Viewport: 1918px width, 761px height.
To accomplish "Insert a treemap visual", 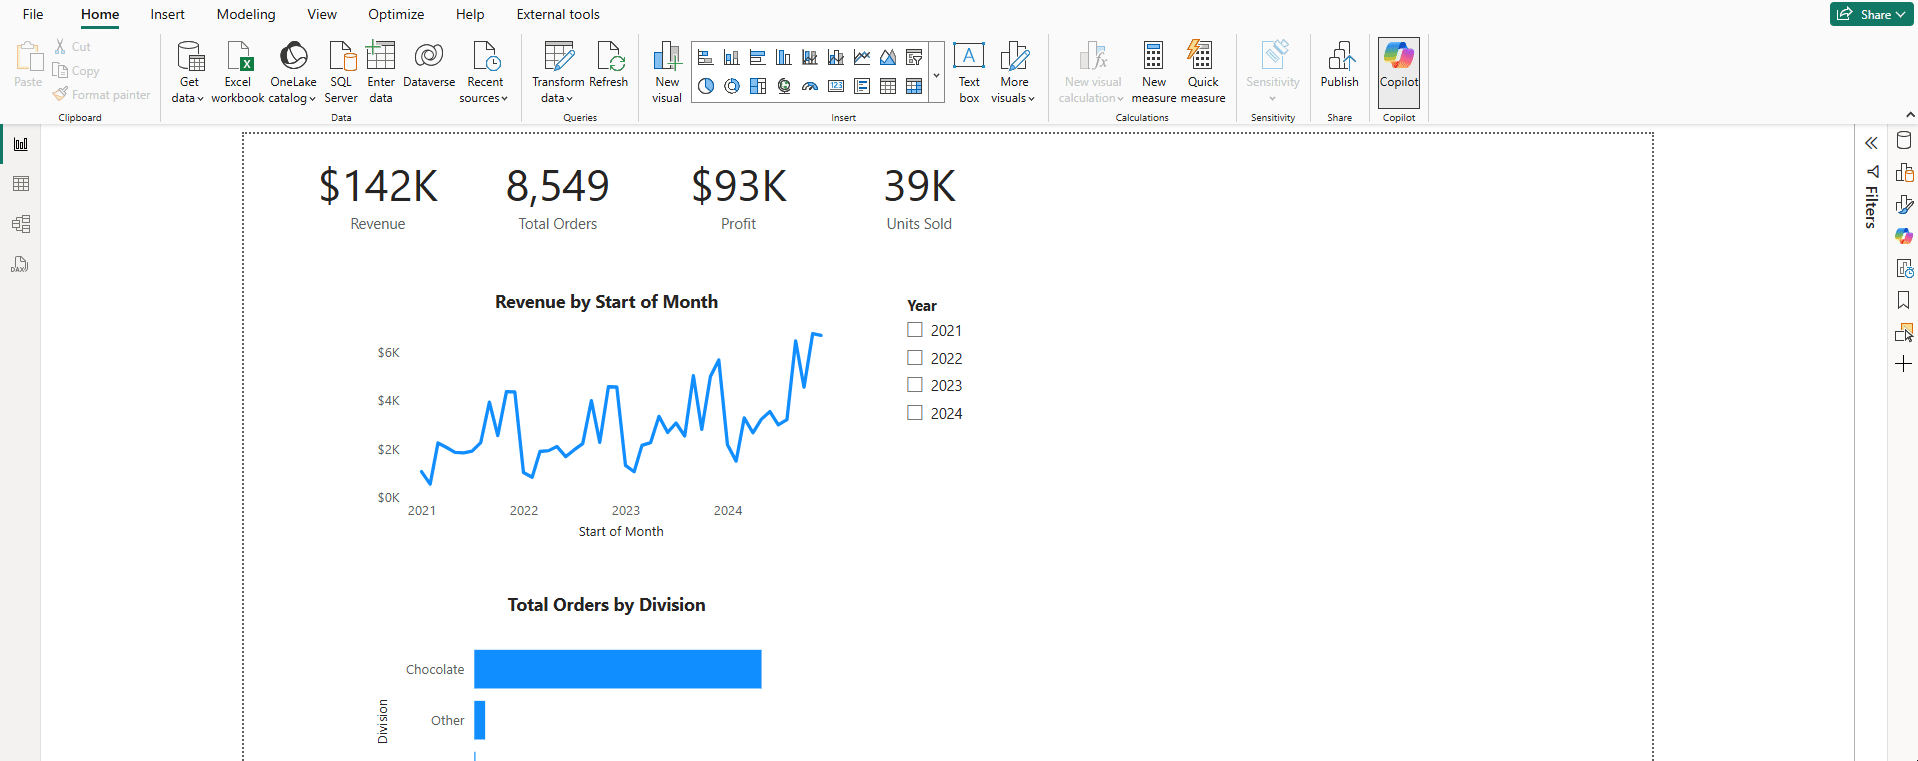I will click(758, 86).
